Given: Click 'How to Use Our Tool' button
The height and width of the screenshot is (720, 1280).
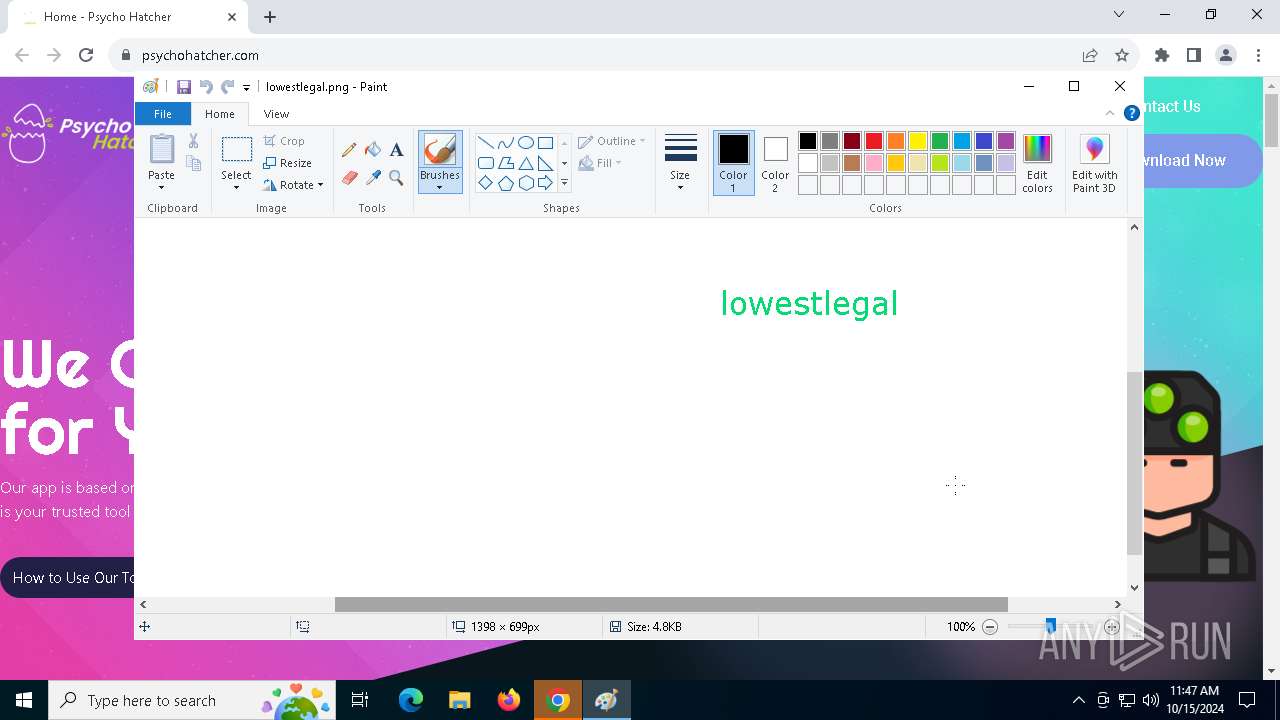Looking at the screenshot, I should tap(68, 577).
